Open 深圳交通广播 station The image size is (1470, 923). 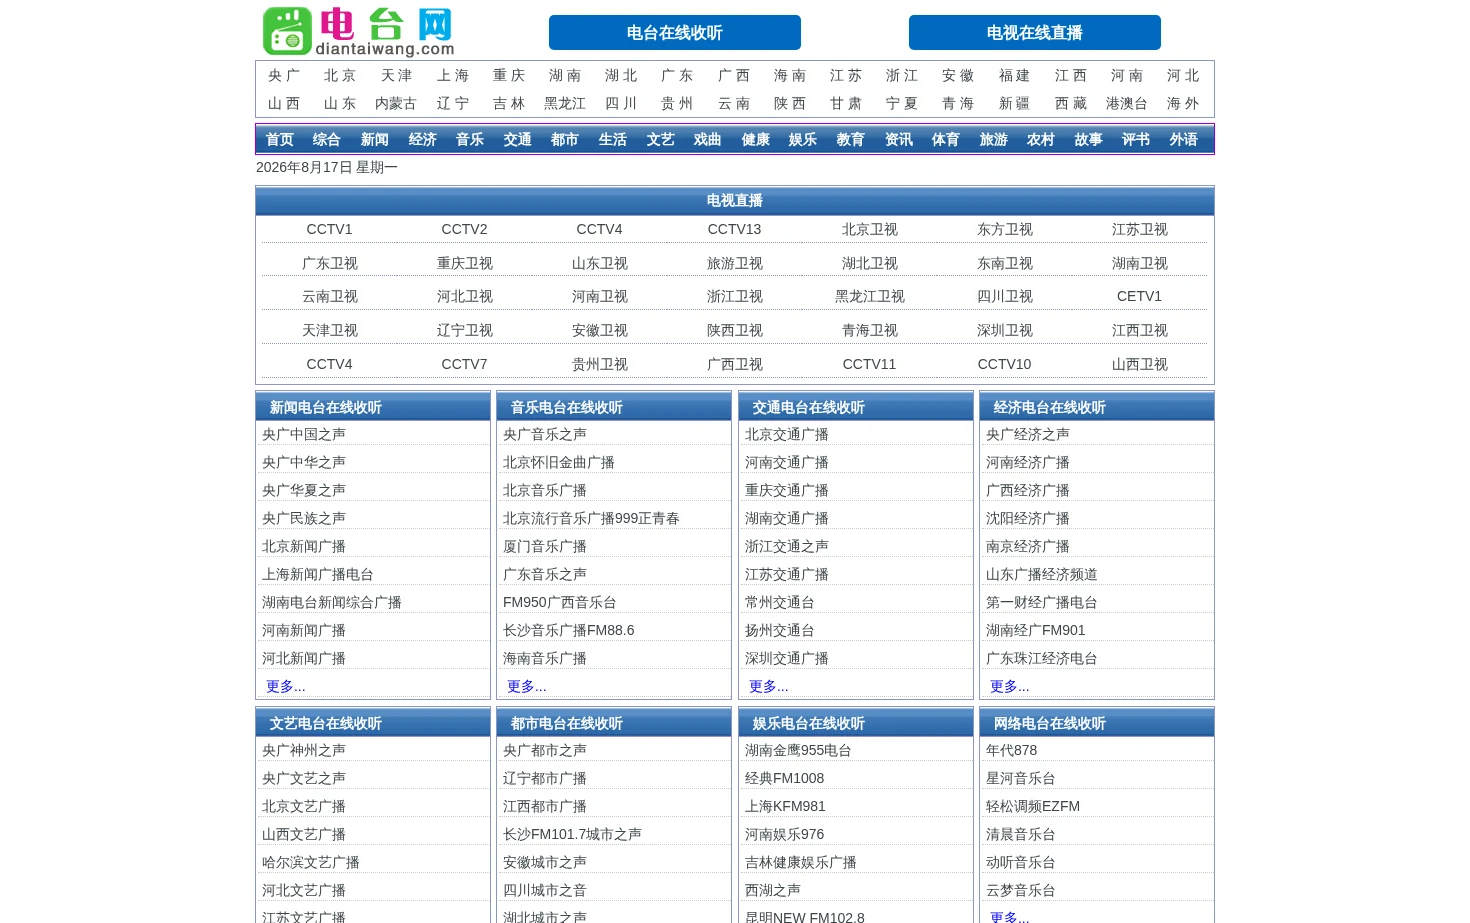(x=787, y=658)
